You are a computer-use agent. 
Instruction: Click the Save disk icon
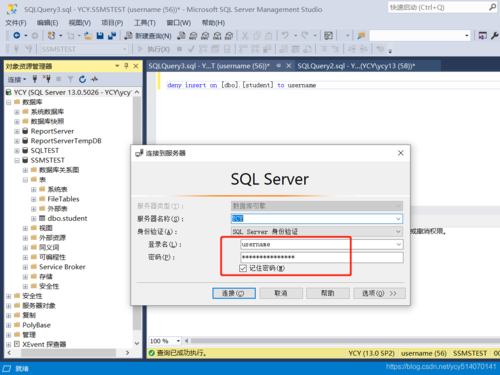pos(100,36)
